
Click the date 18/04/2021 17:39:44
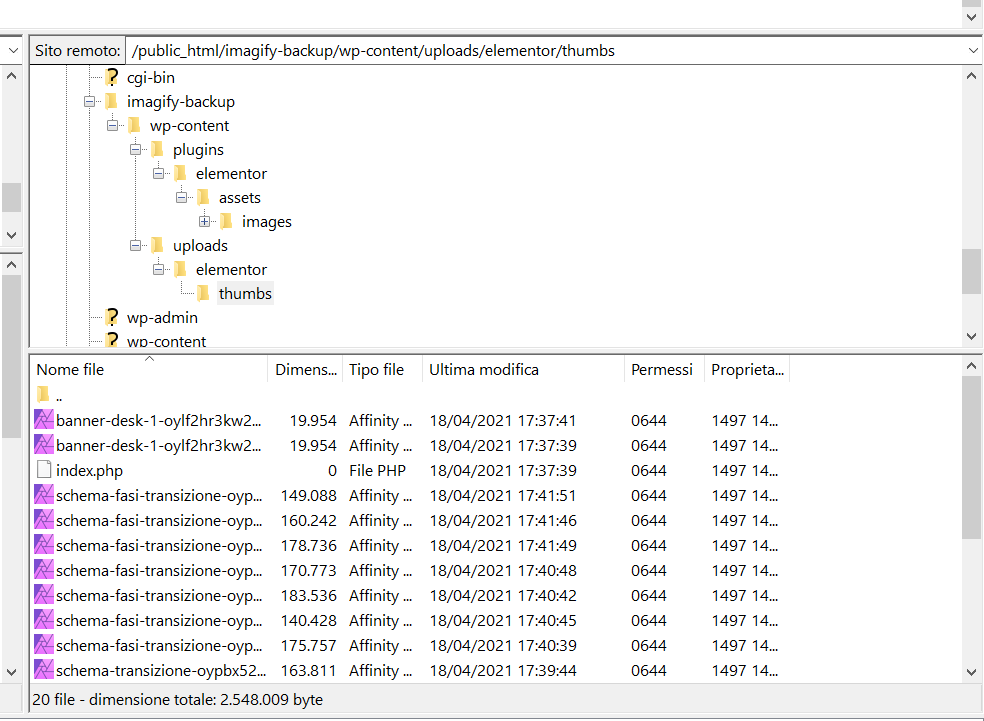[503, 671]
